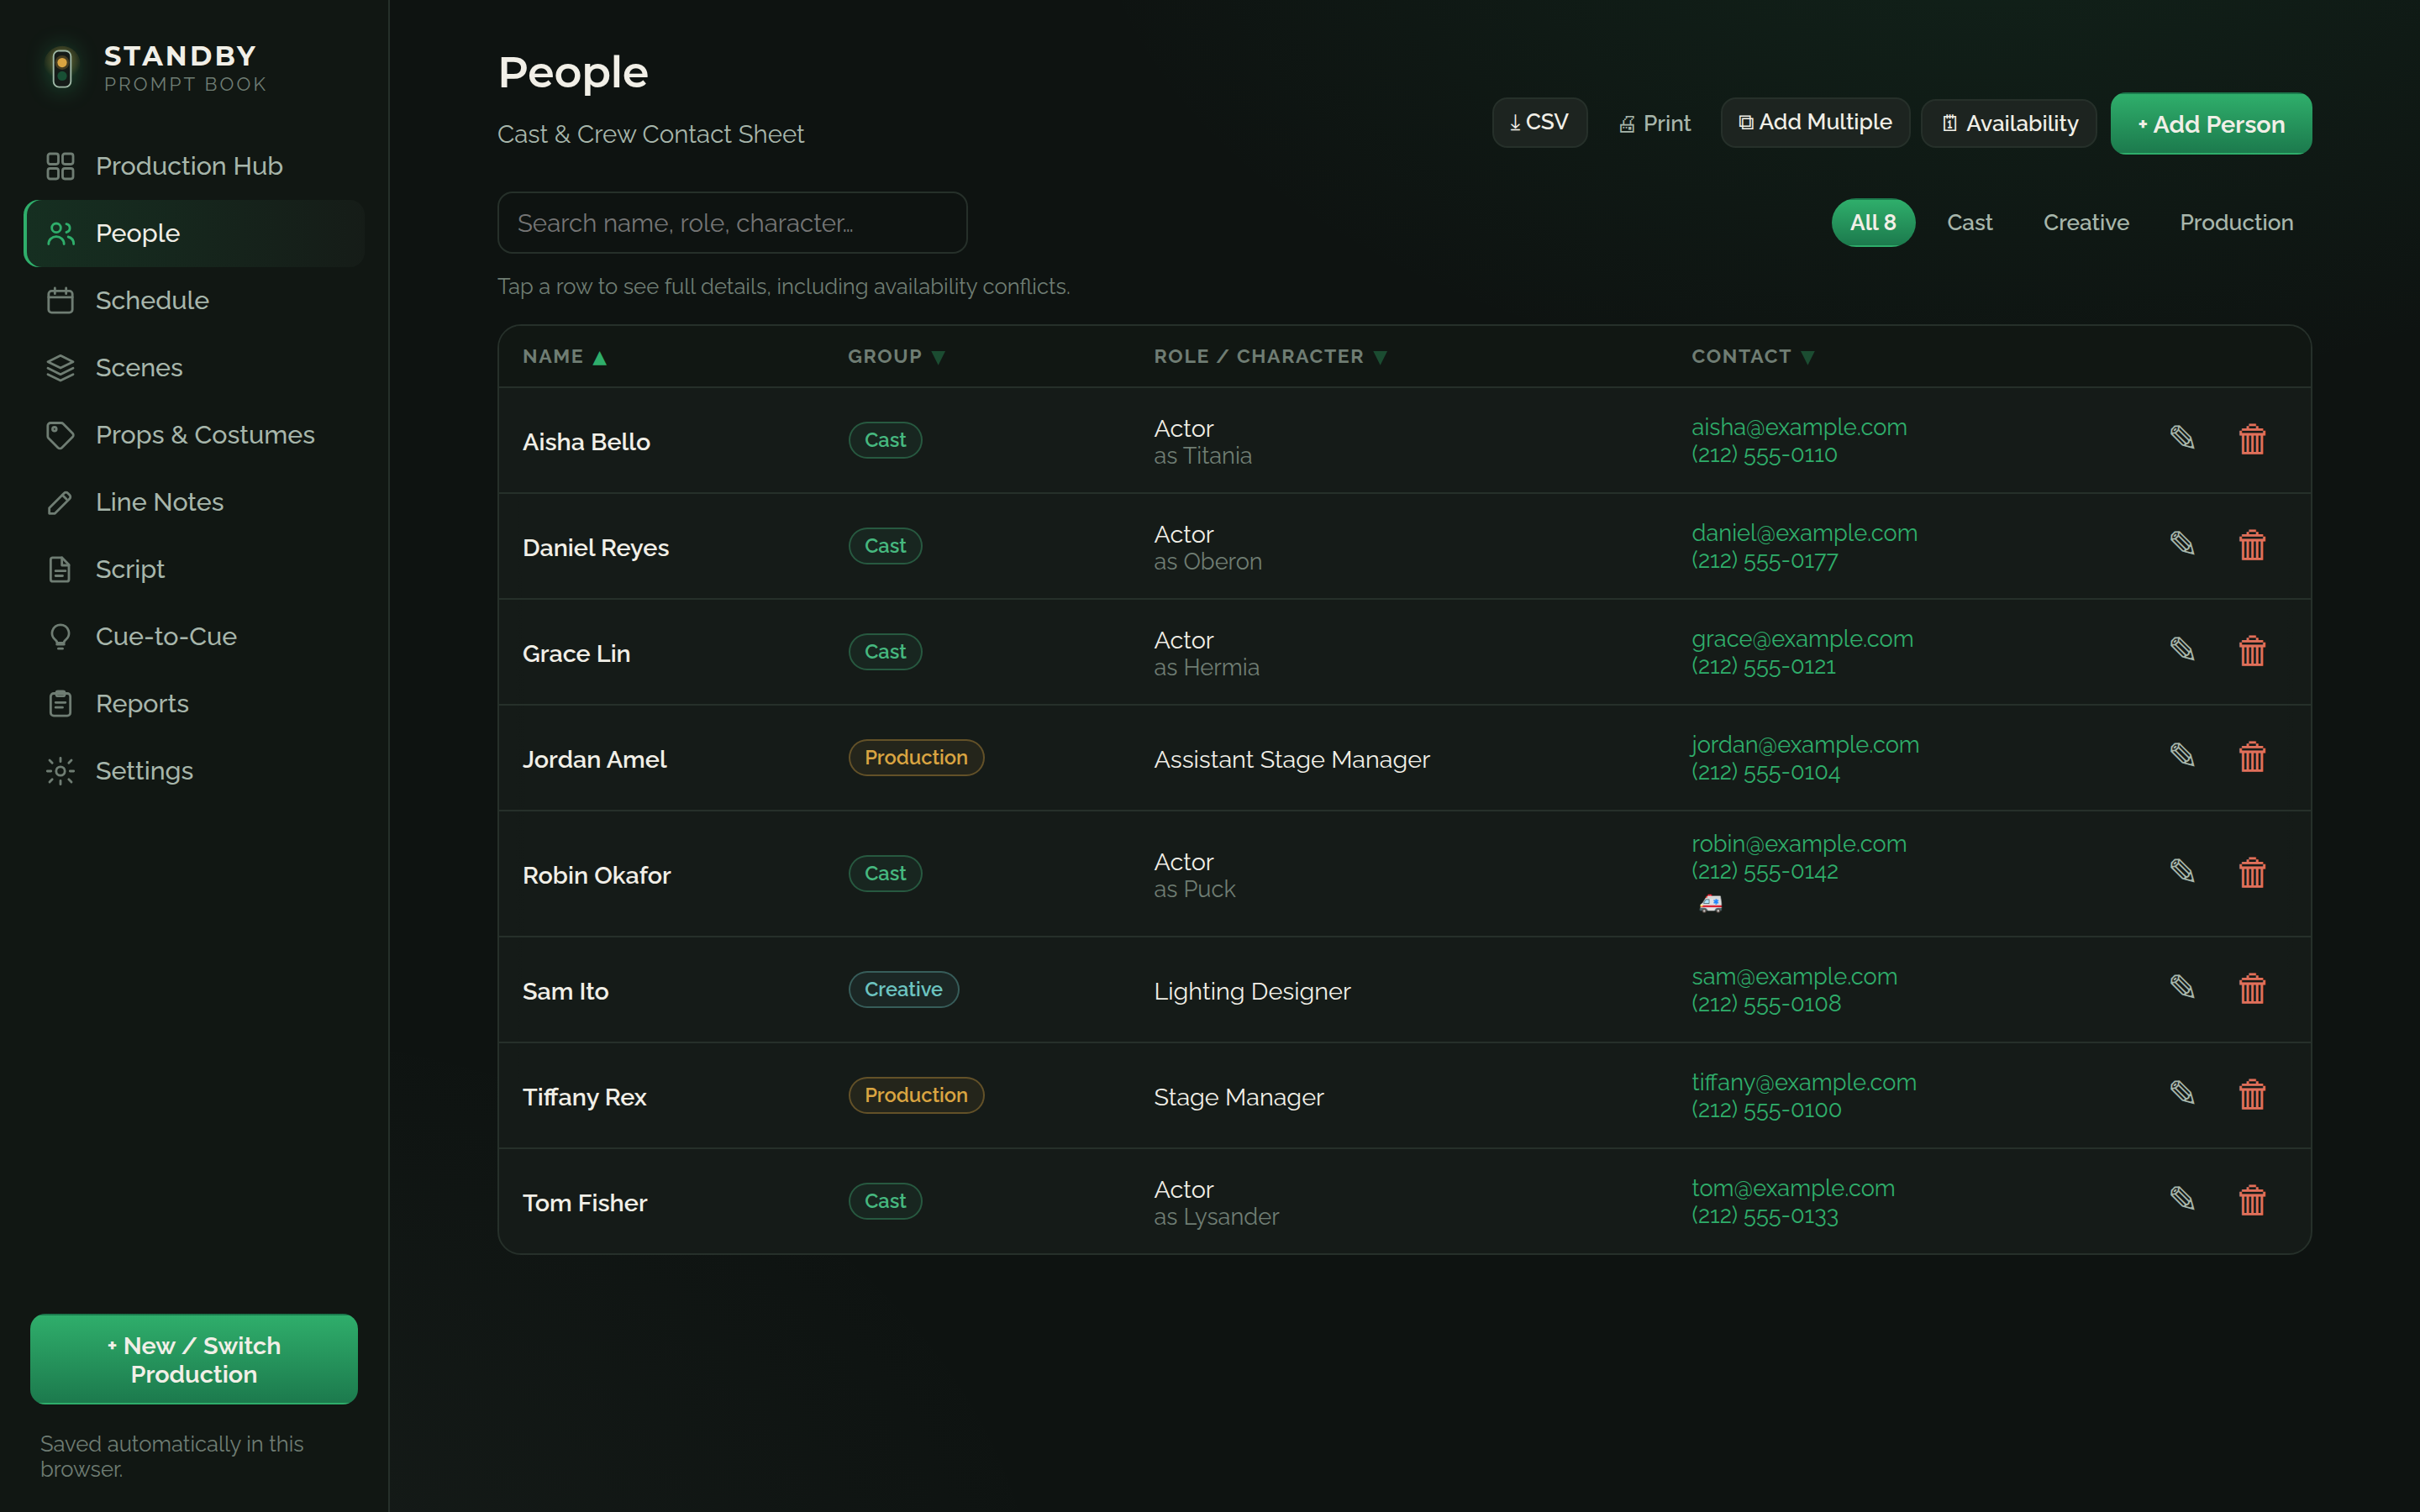
Task: Delete Jordan Amel with trash icon
Action: tap(2252, 757)
